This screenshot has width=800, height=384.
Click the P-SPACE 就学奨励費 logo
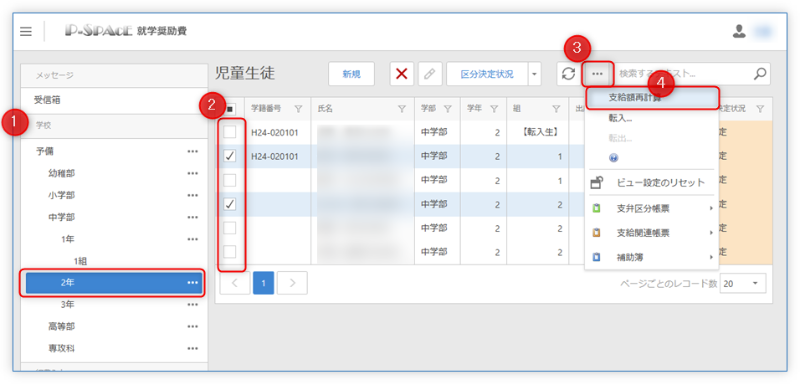point(126,31)
